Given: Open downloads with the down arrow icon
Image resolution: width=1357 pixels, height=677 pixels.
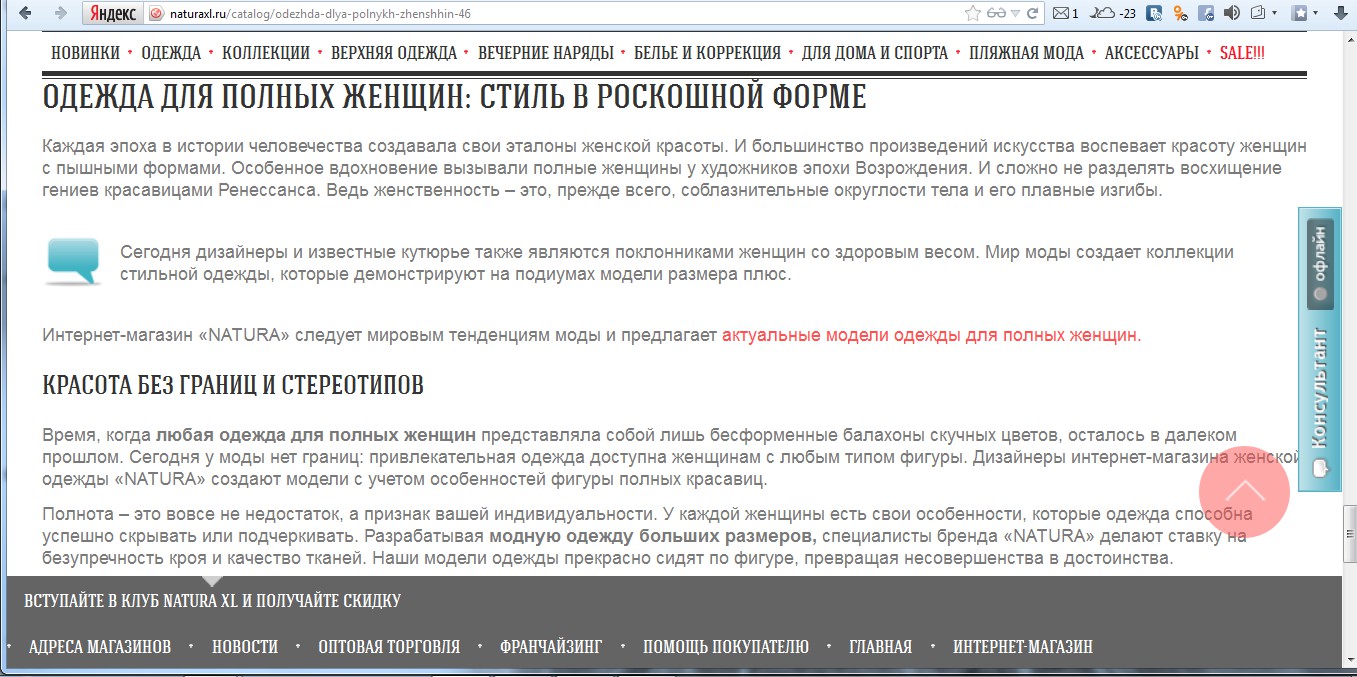Looking at the screenshot, I should (x=1341, y=13).
